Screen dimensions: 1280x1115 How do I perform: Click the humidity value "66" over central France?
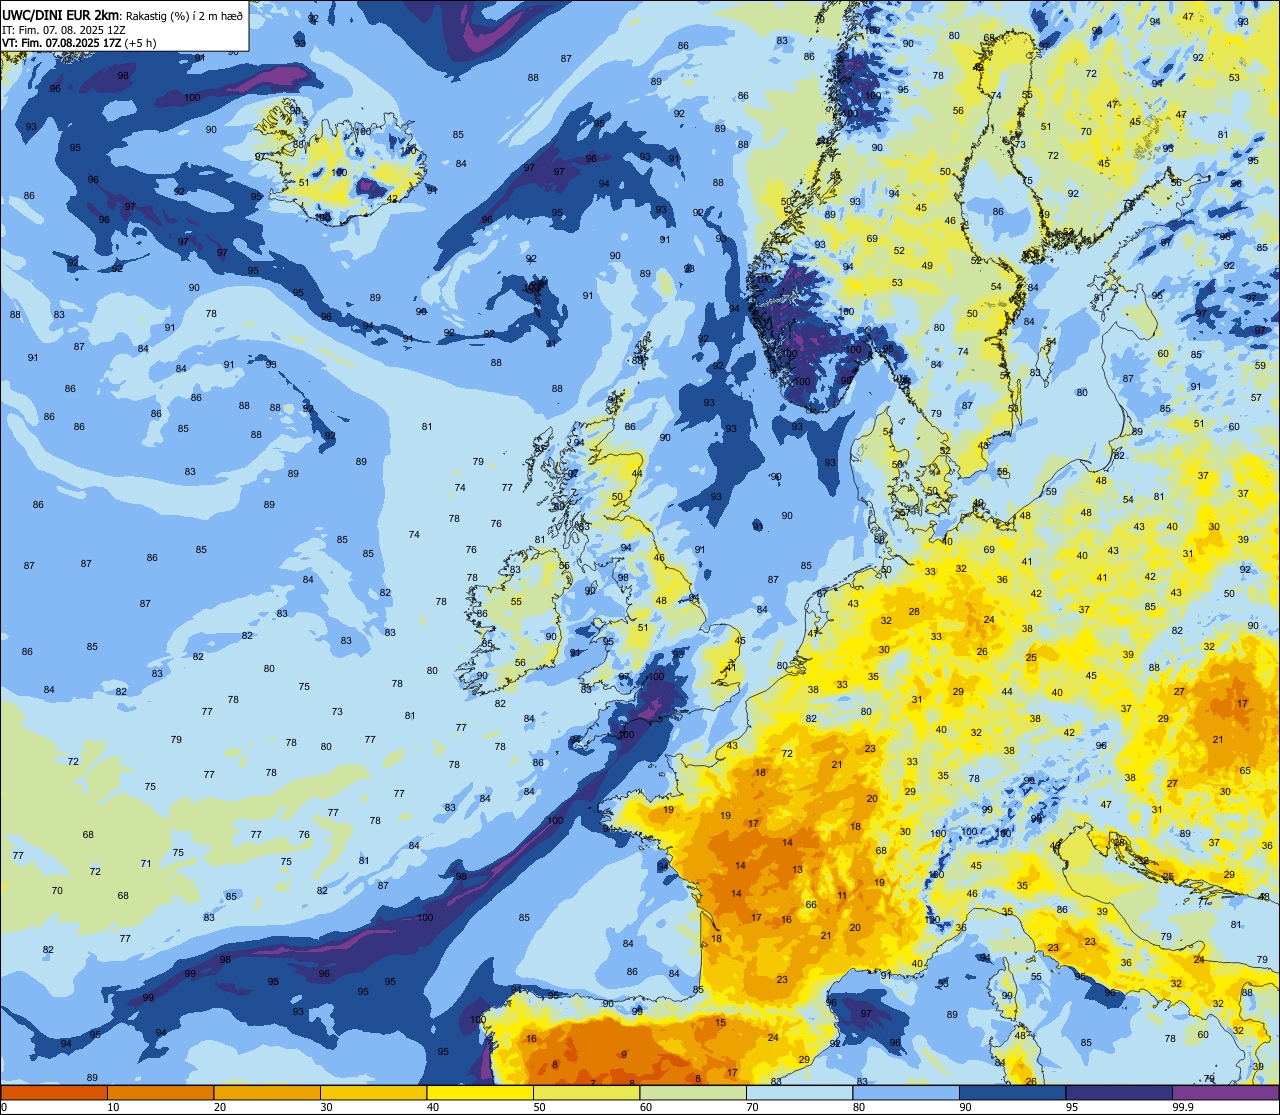pyautogui.click(x=811, y=905)
